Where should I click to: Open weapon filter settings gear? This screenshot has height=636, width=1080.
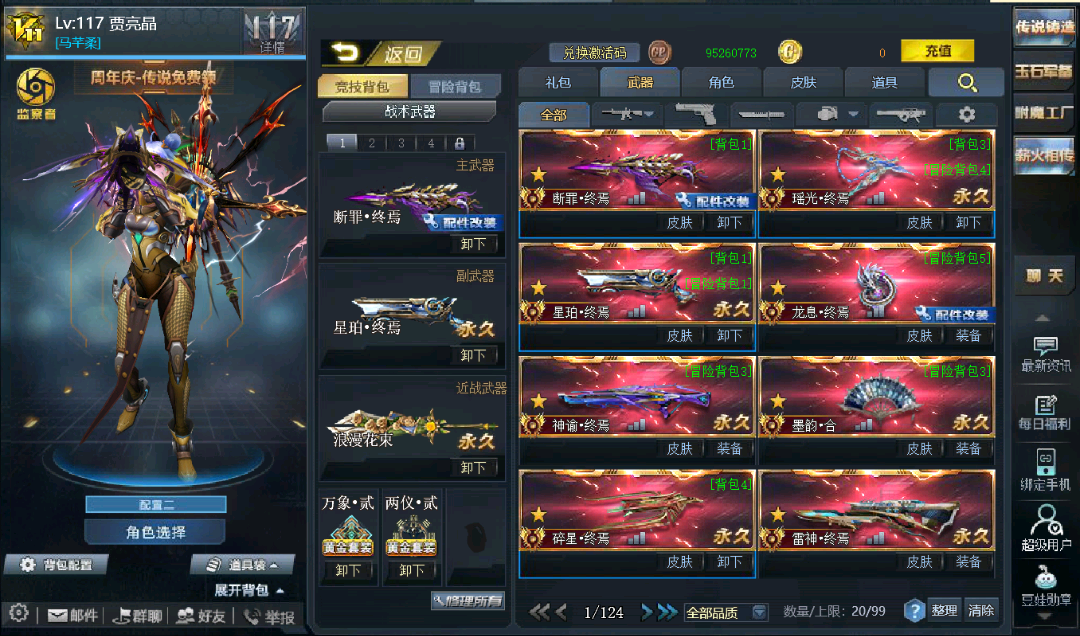click(966, 114)
